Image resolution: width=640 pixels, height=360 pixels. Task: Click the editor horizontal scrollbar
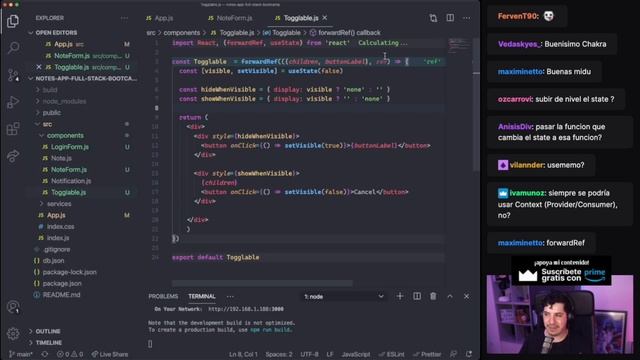click(262, 283)
